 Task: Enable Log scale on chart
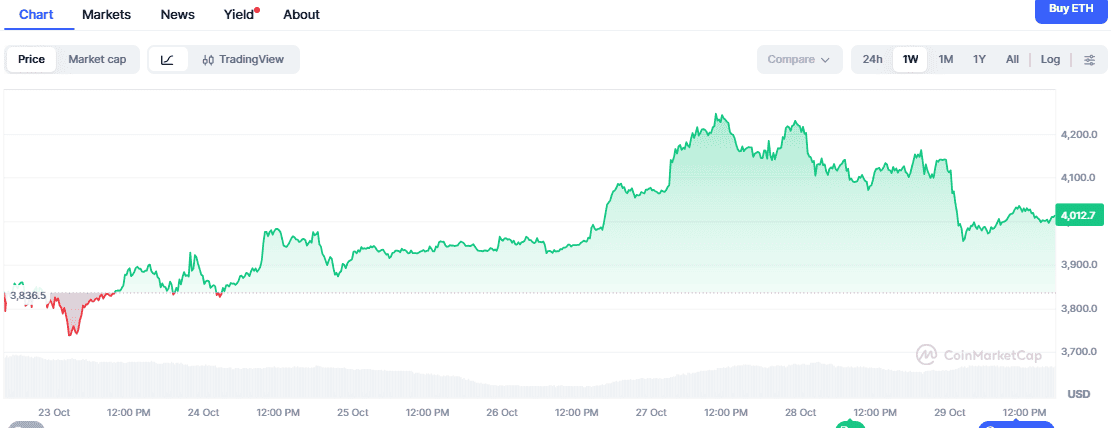1050,59
